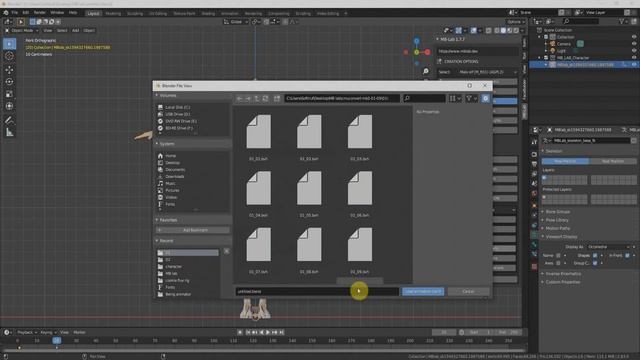The height and width of the screenshot is (360, 640).
Task: Open the Display As dropdown
Action: [x=608, y=247]
